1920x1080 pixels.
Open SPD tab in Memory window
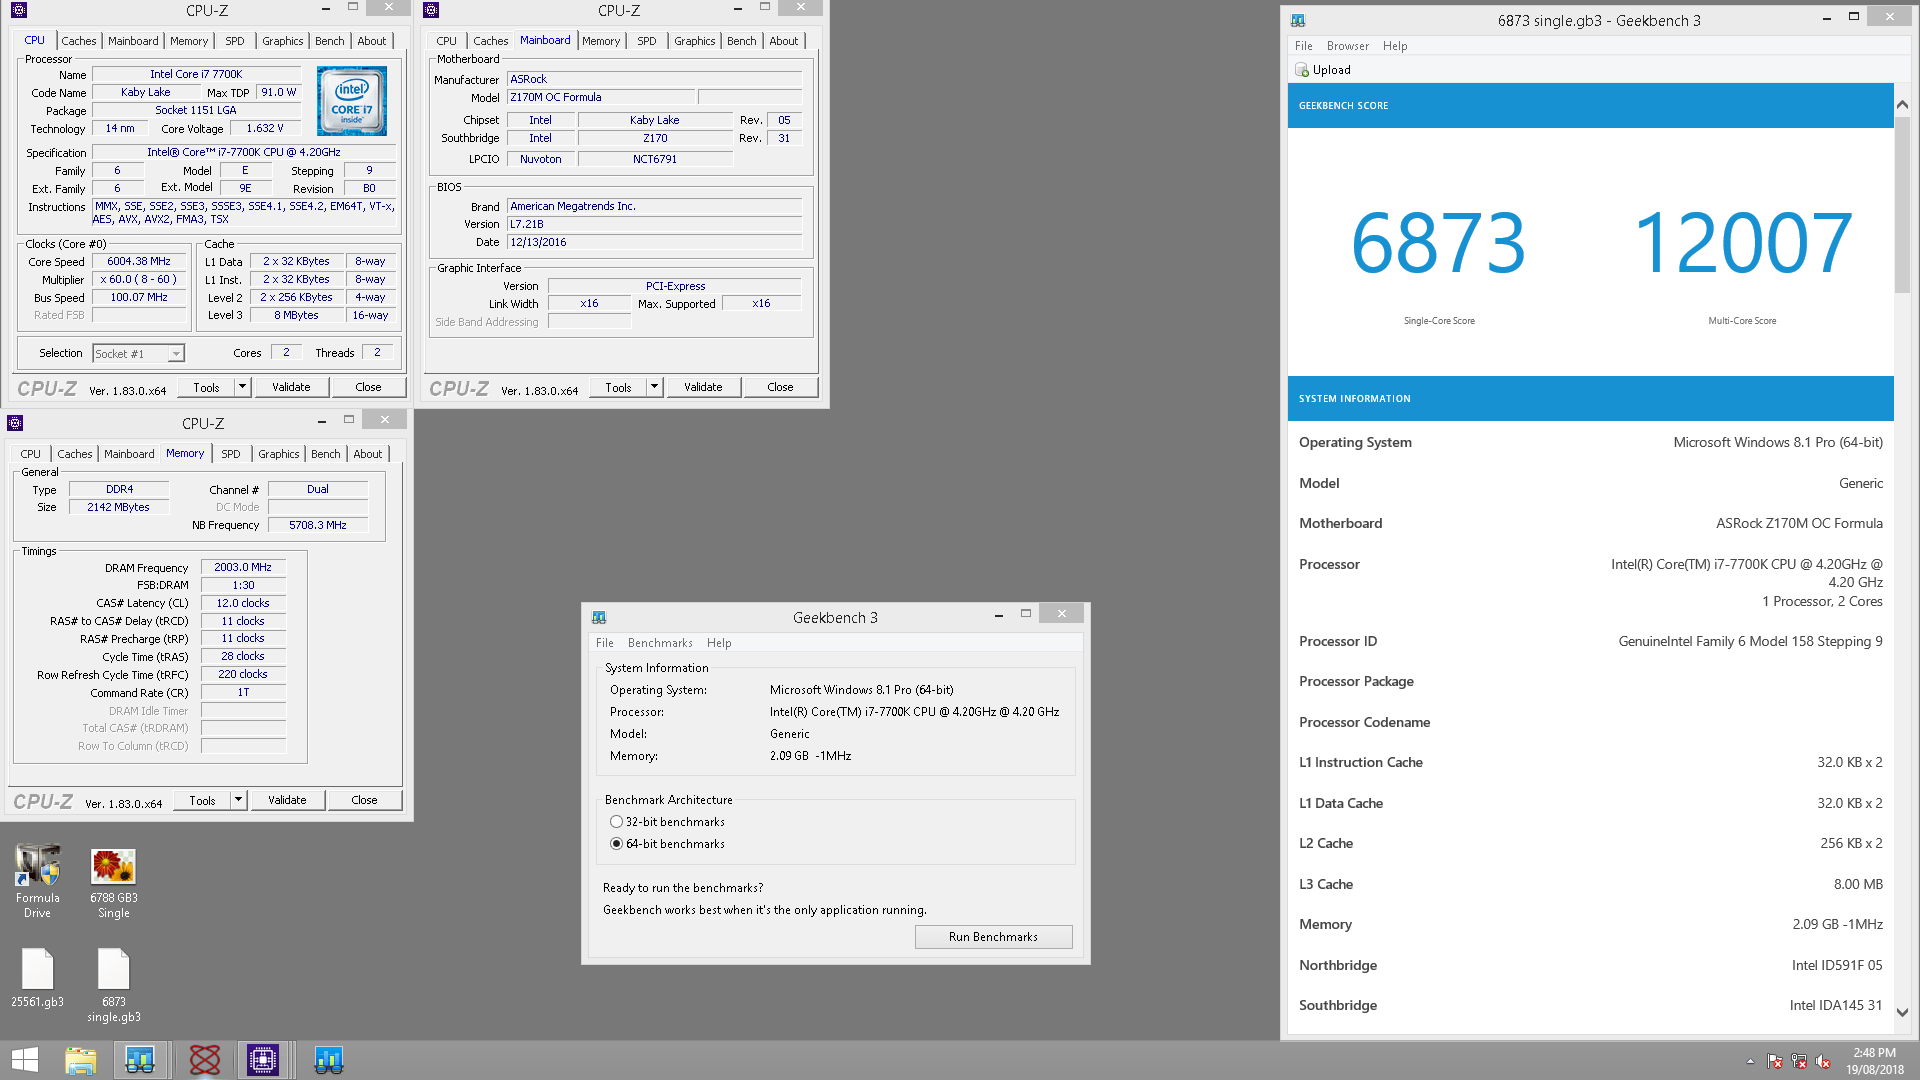[231, 454]
